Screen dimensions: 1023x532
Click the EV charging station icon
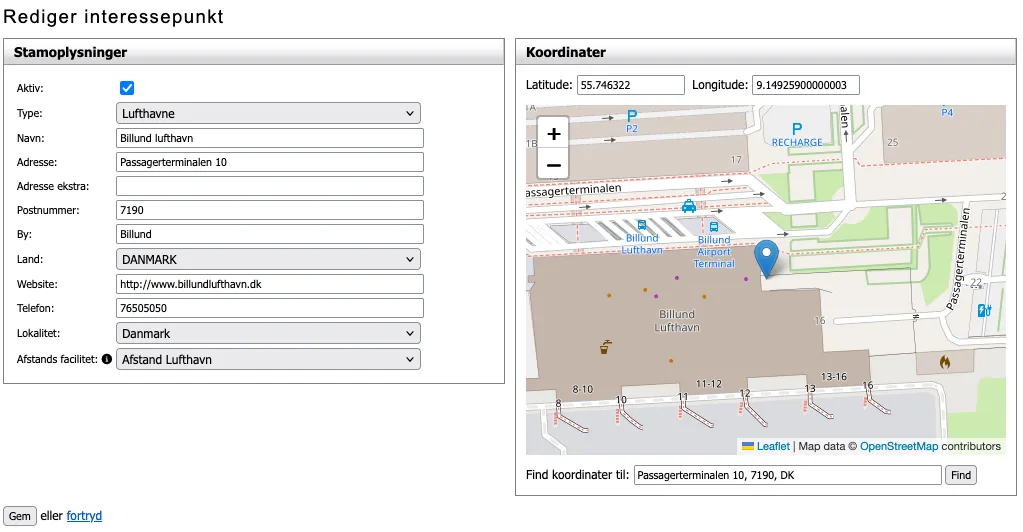pyautogui.click(x=982, y=311)
